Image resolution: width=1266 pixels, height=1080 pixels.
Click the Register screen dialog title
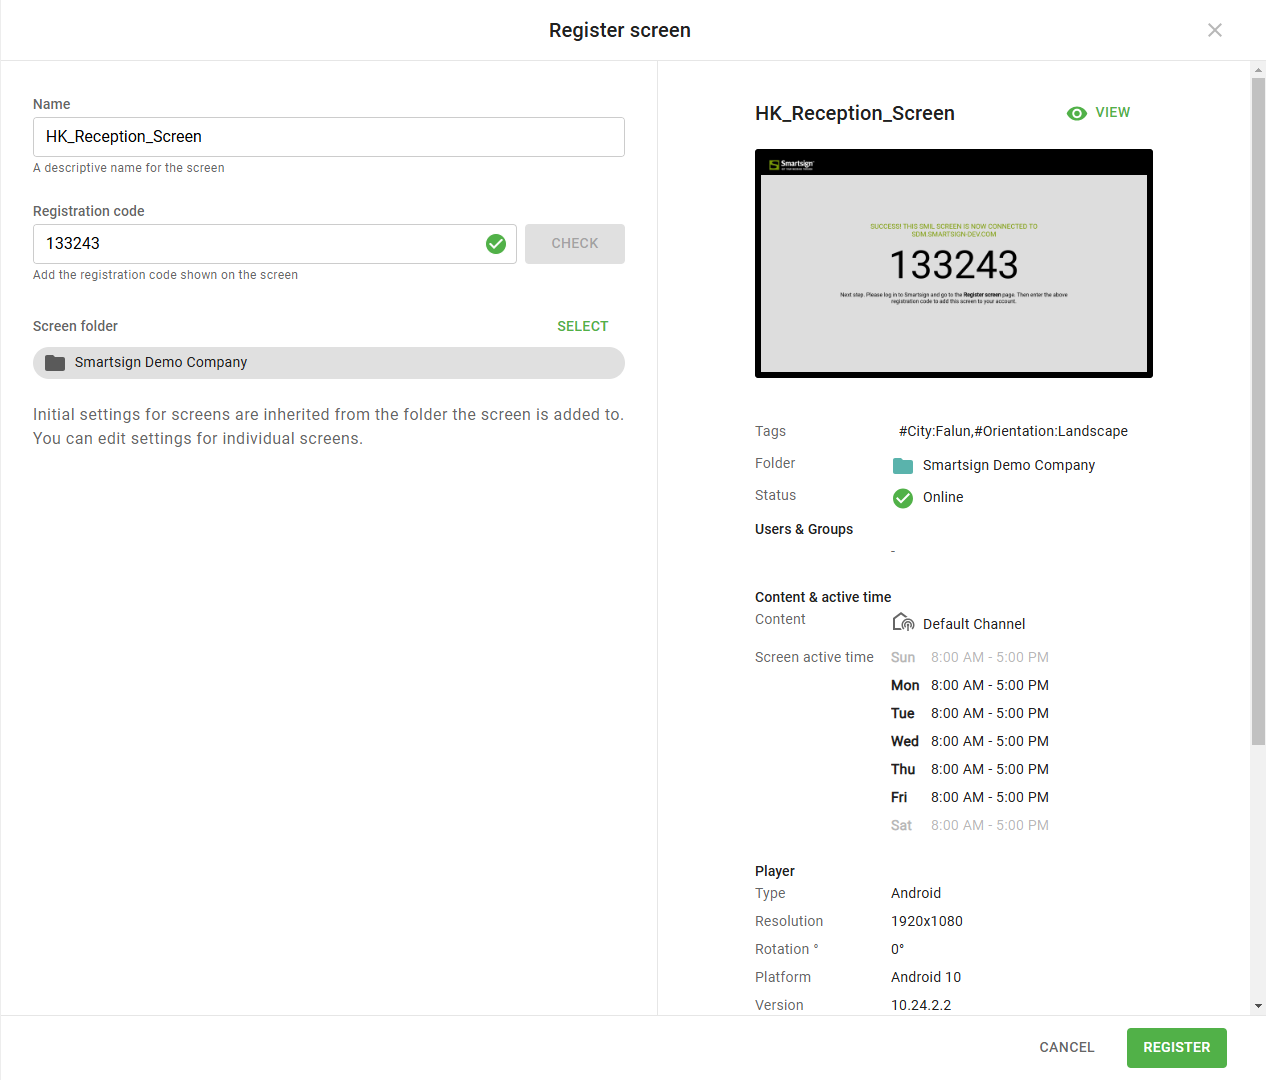pos(620,30)
